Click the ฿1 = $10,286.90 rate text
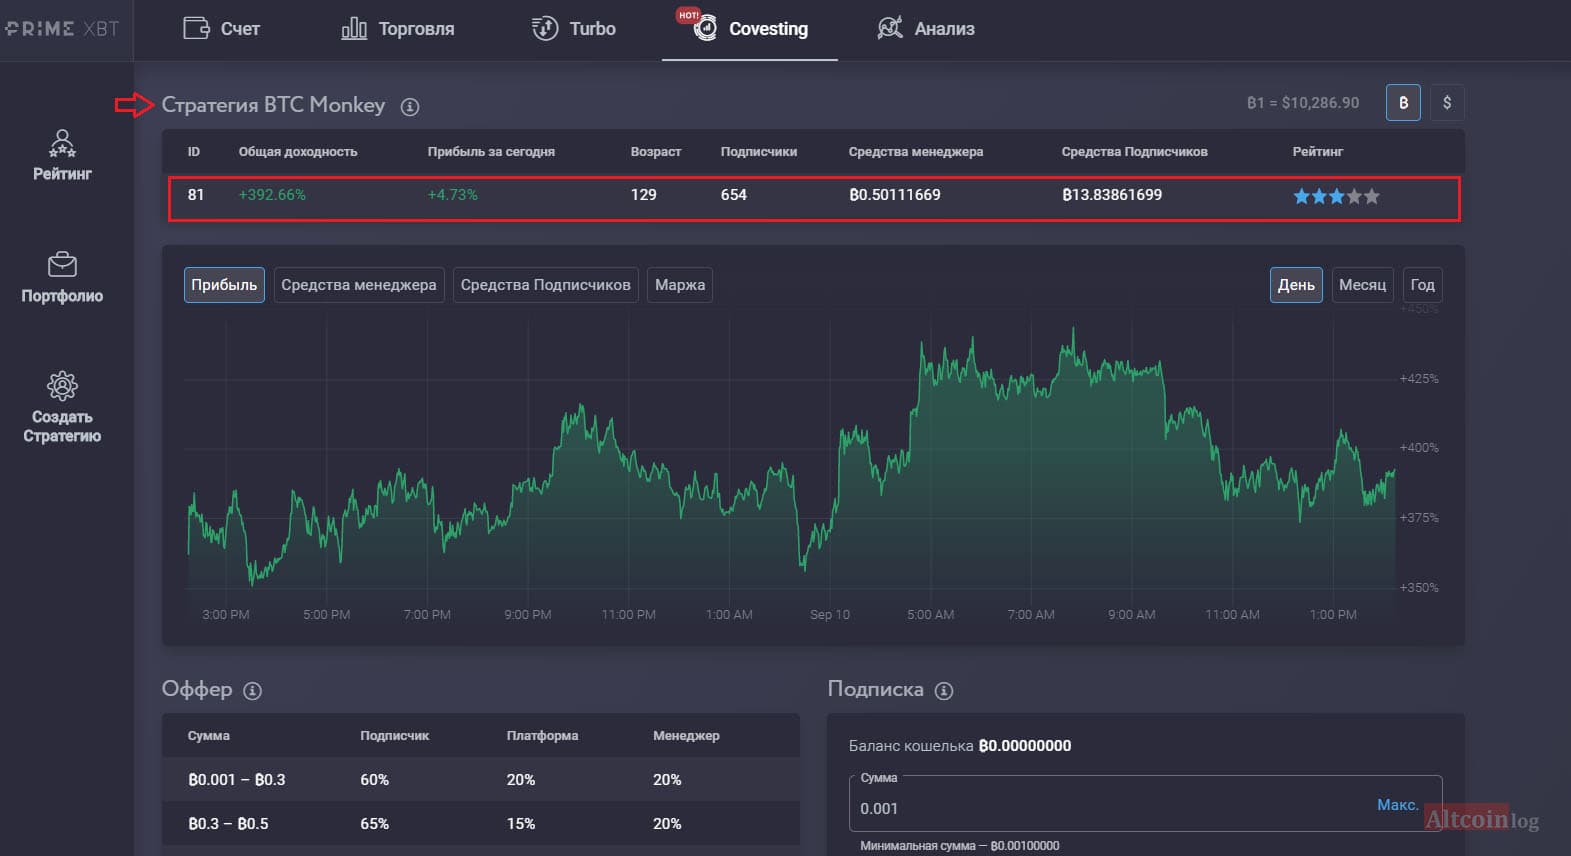Viewport: 1571px width, 856px height. (x=1303, y=103)
